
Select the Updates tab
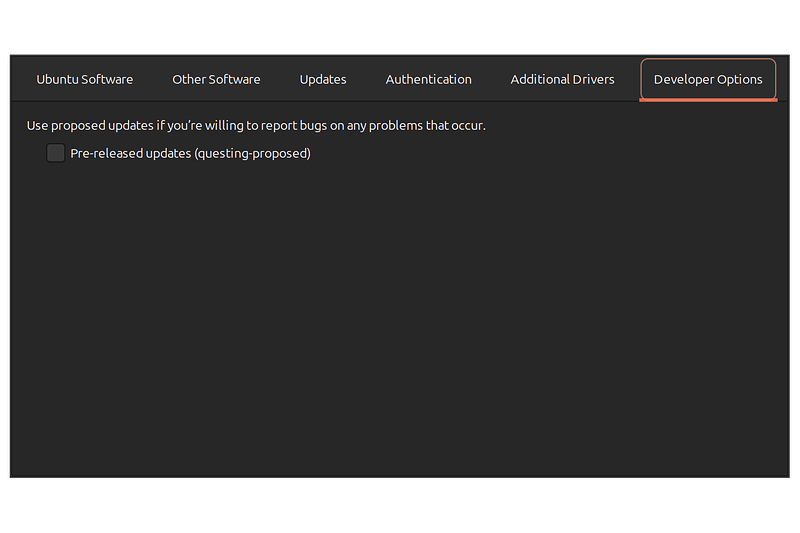tap(323, 80)
